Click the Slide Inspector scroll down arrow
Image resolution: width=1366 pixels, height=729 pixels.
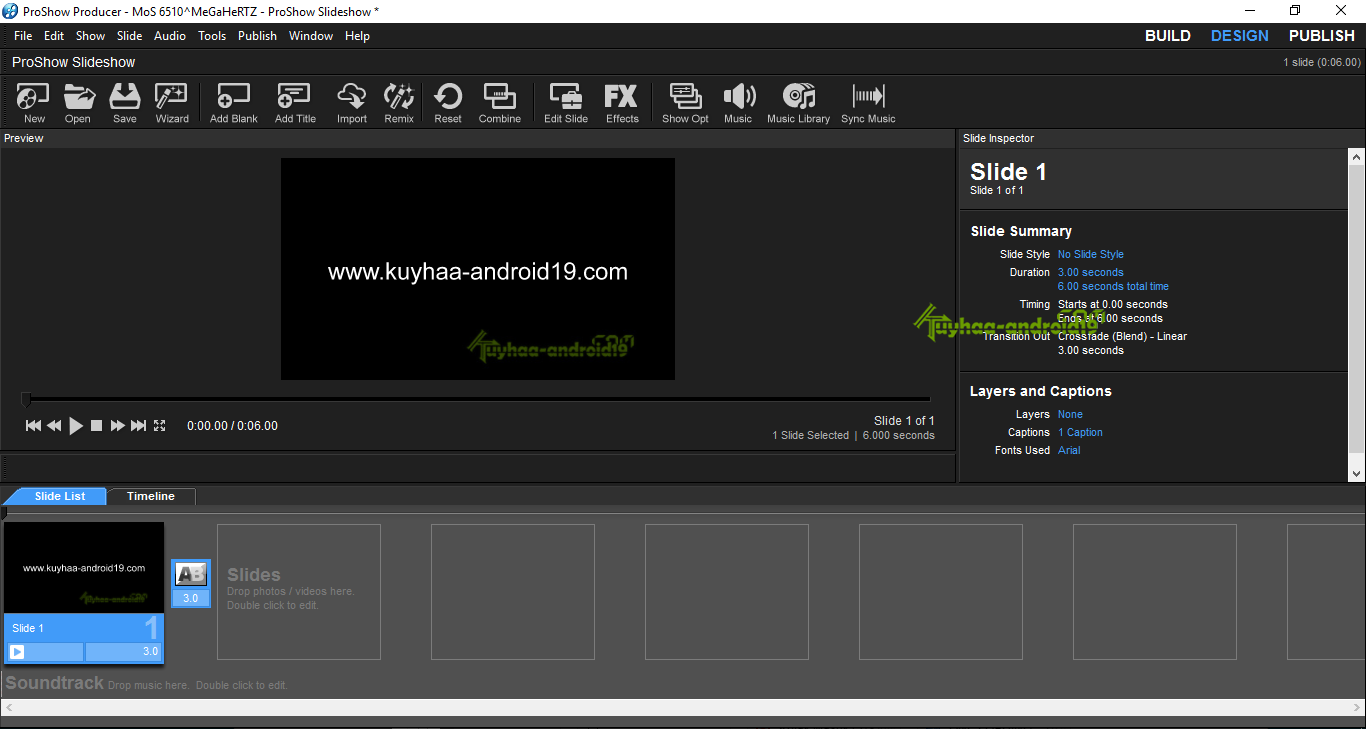coord(1357,473)
